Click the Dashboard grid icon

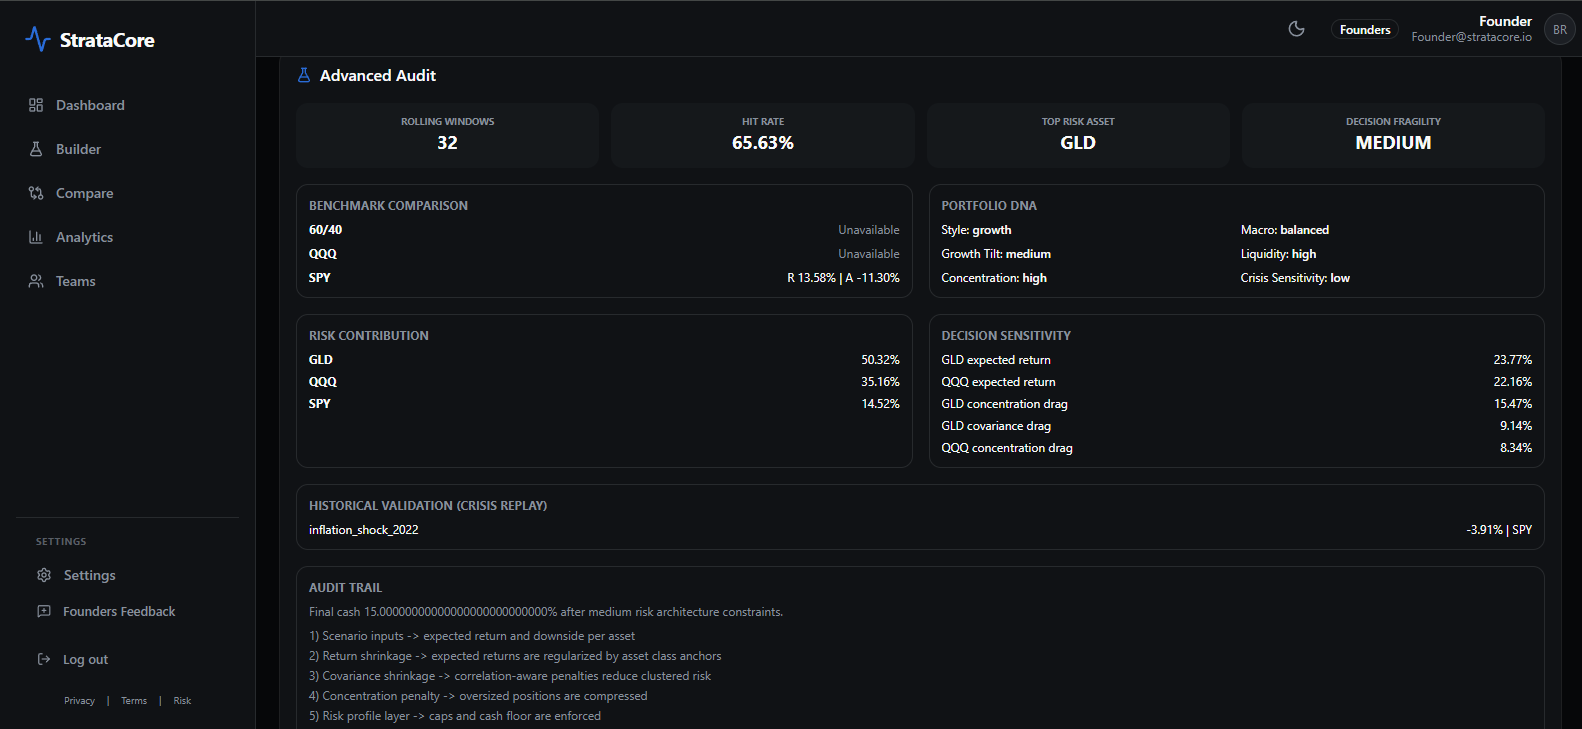pyautogui.click(x=36, y=105)
